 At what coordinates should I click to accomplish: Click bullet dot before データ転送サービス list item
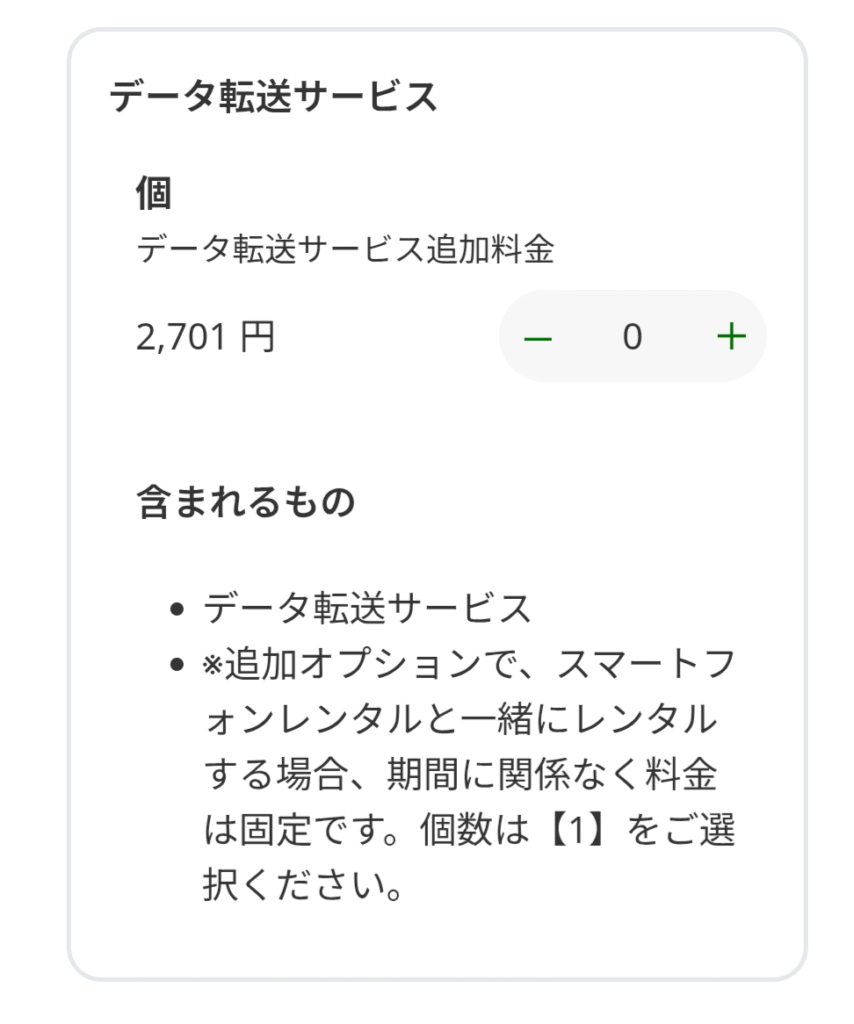coord(176,610)
